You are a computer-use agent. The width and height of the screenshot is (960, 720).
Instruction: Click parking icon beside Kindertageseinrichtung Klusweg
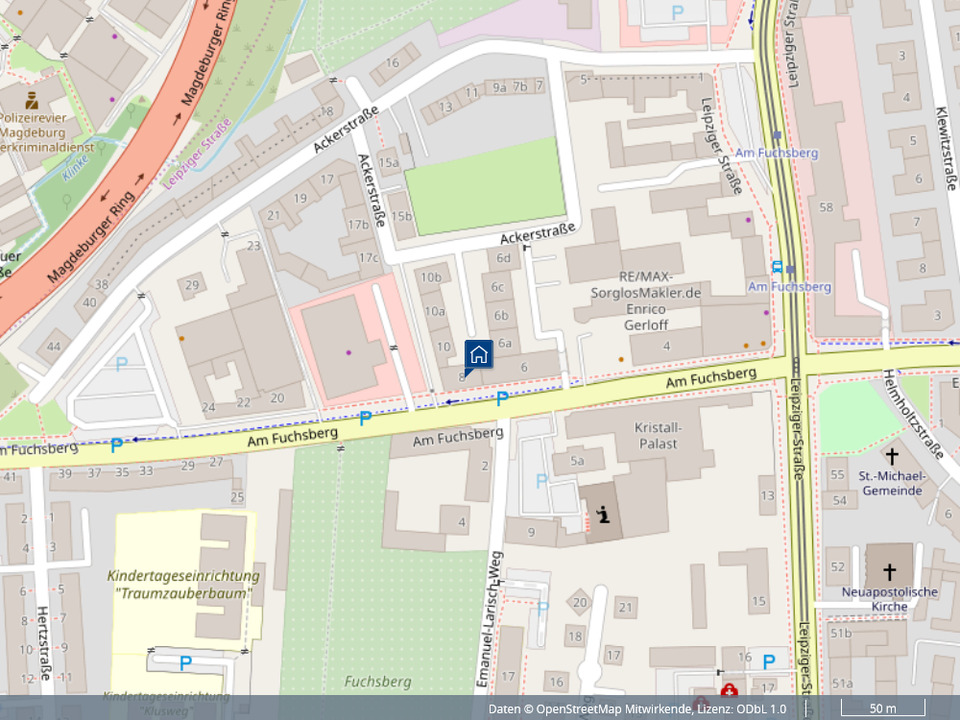[185, 663]
